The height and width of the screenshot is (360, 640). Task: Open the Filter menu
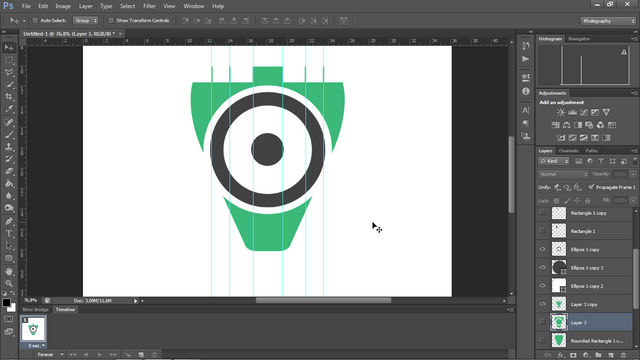click(149, 6)
